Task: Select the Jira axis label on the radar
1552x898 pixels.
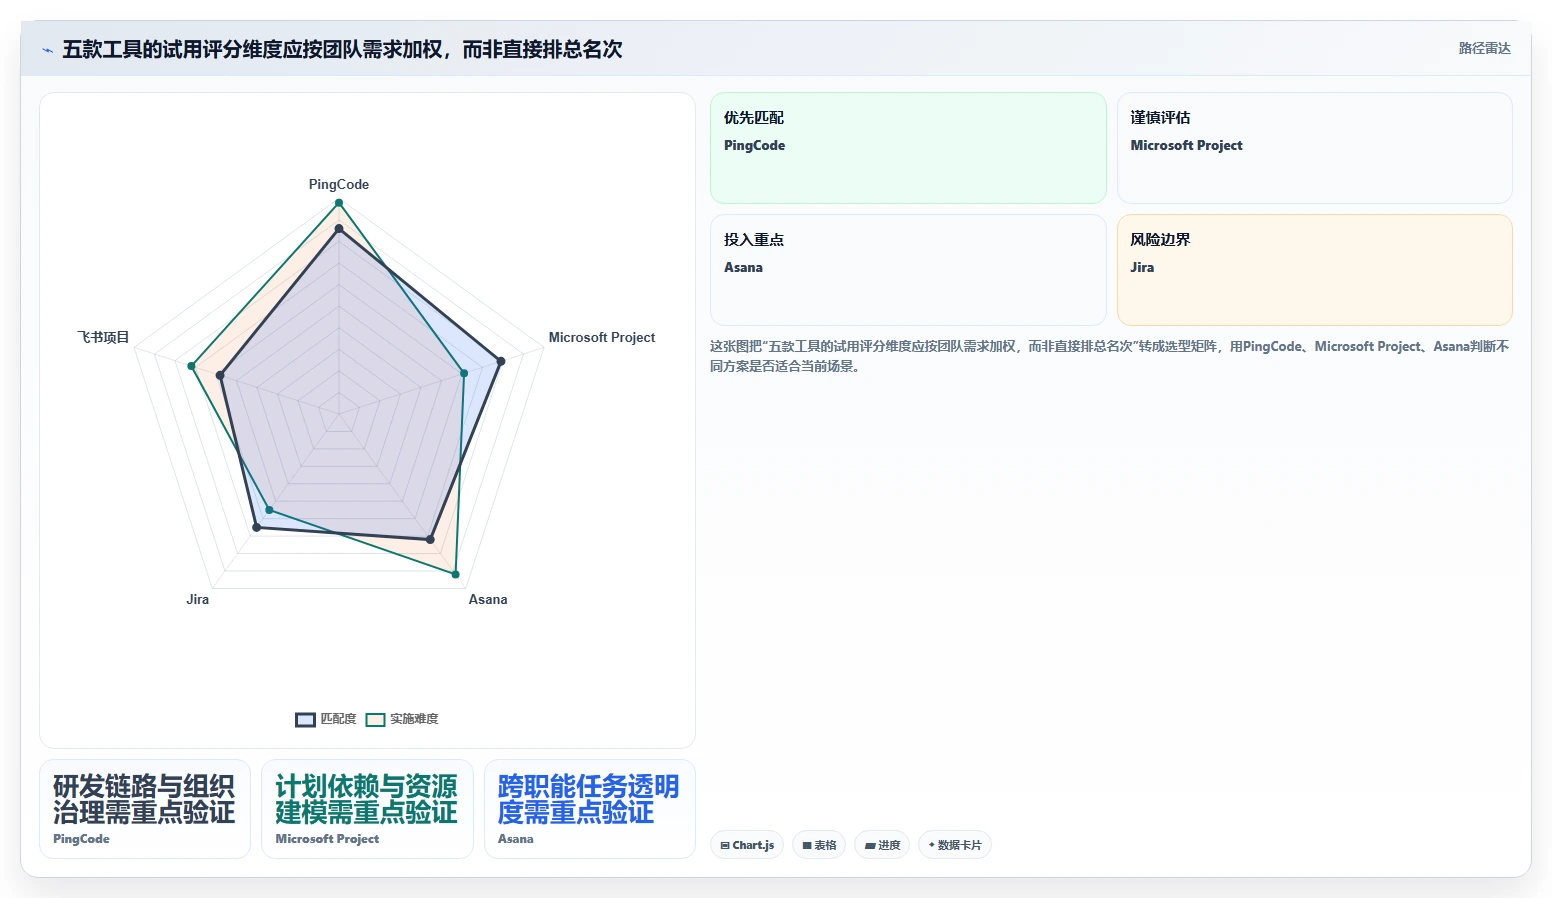Action: pos(198,599)
